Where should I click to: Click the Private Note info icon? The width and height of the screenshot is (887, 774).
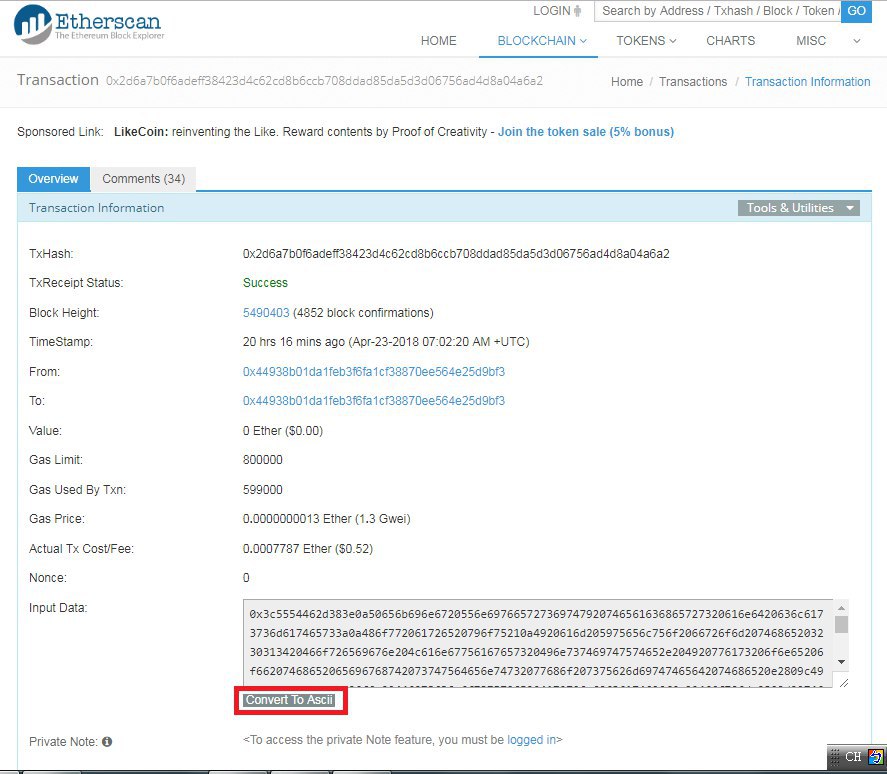[107, 742]
